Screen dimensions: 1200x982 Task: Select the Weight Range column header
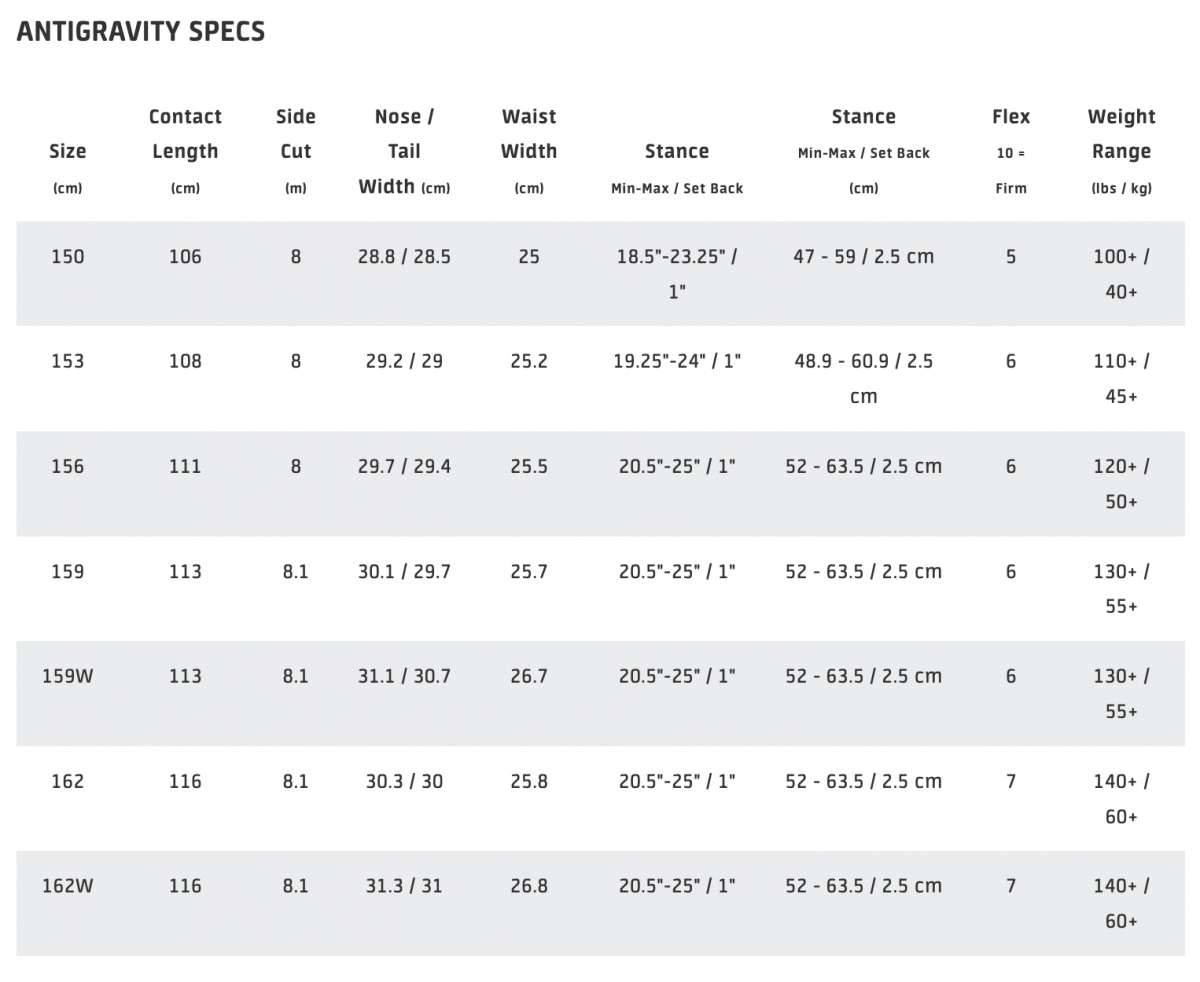coord(1121,151)
